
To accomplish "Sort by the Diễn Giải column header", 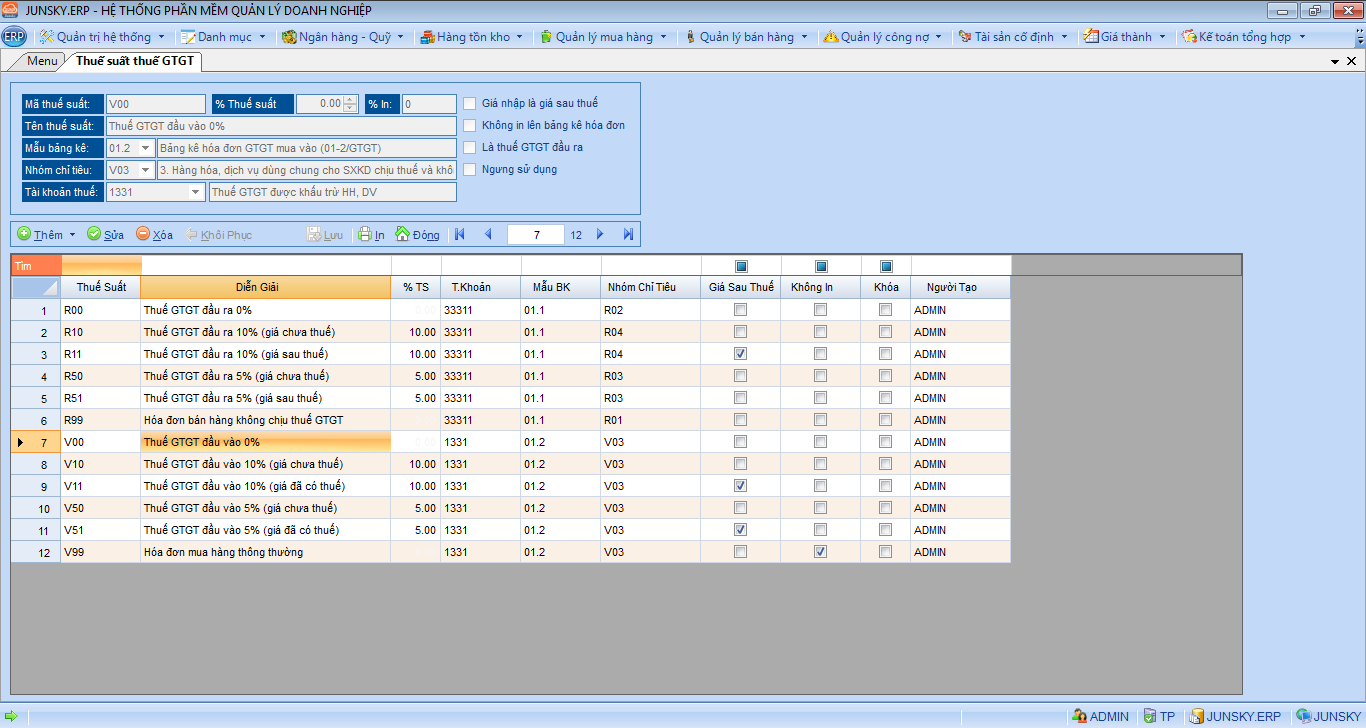I will pos(265,287).
